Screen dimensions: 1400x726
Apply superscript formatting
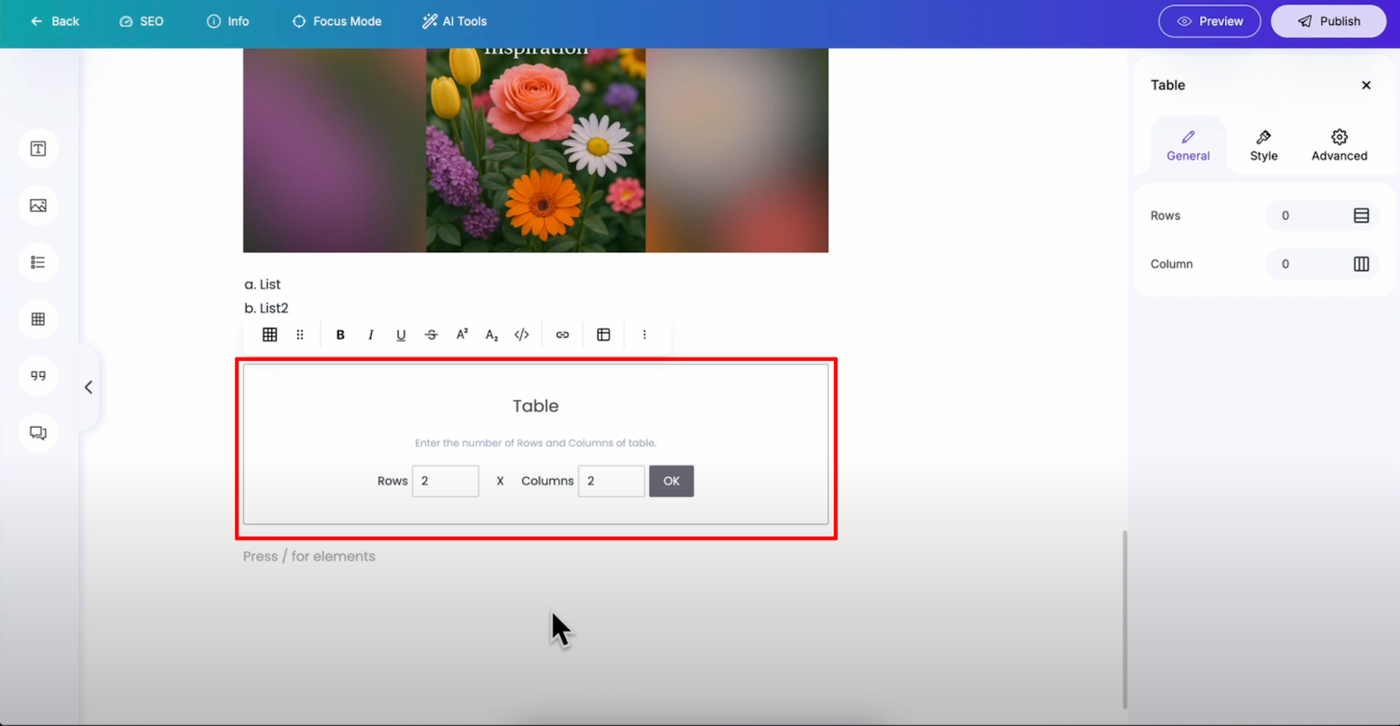point(462,335)
